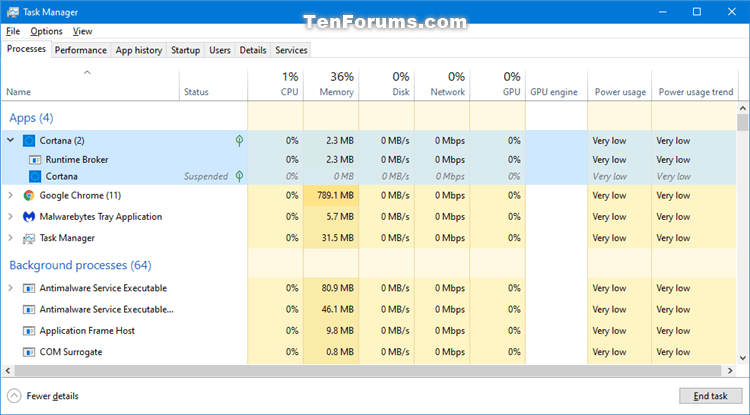The width and height of the screenshot is (750, 415).
Task: Sort by the CPU column header
Action: pos(276,85)
